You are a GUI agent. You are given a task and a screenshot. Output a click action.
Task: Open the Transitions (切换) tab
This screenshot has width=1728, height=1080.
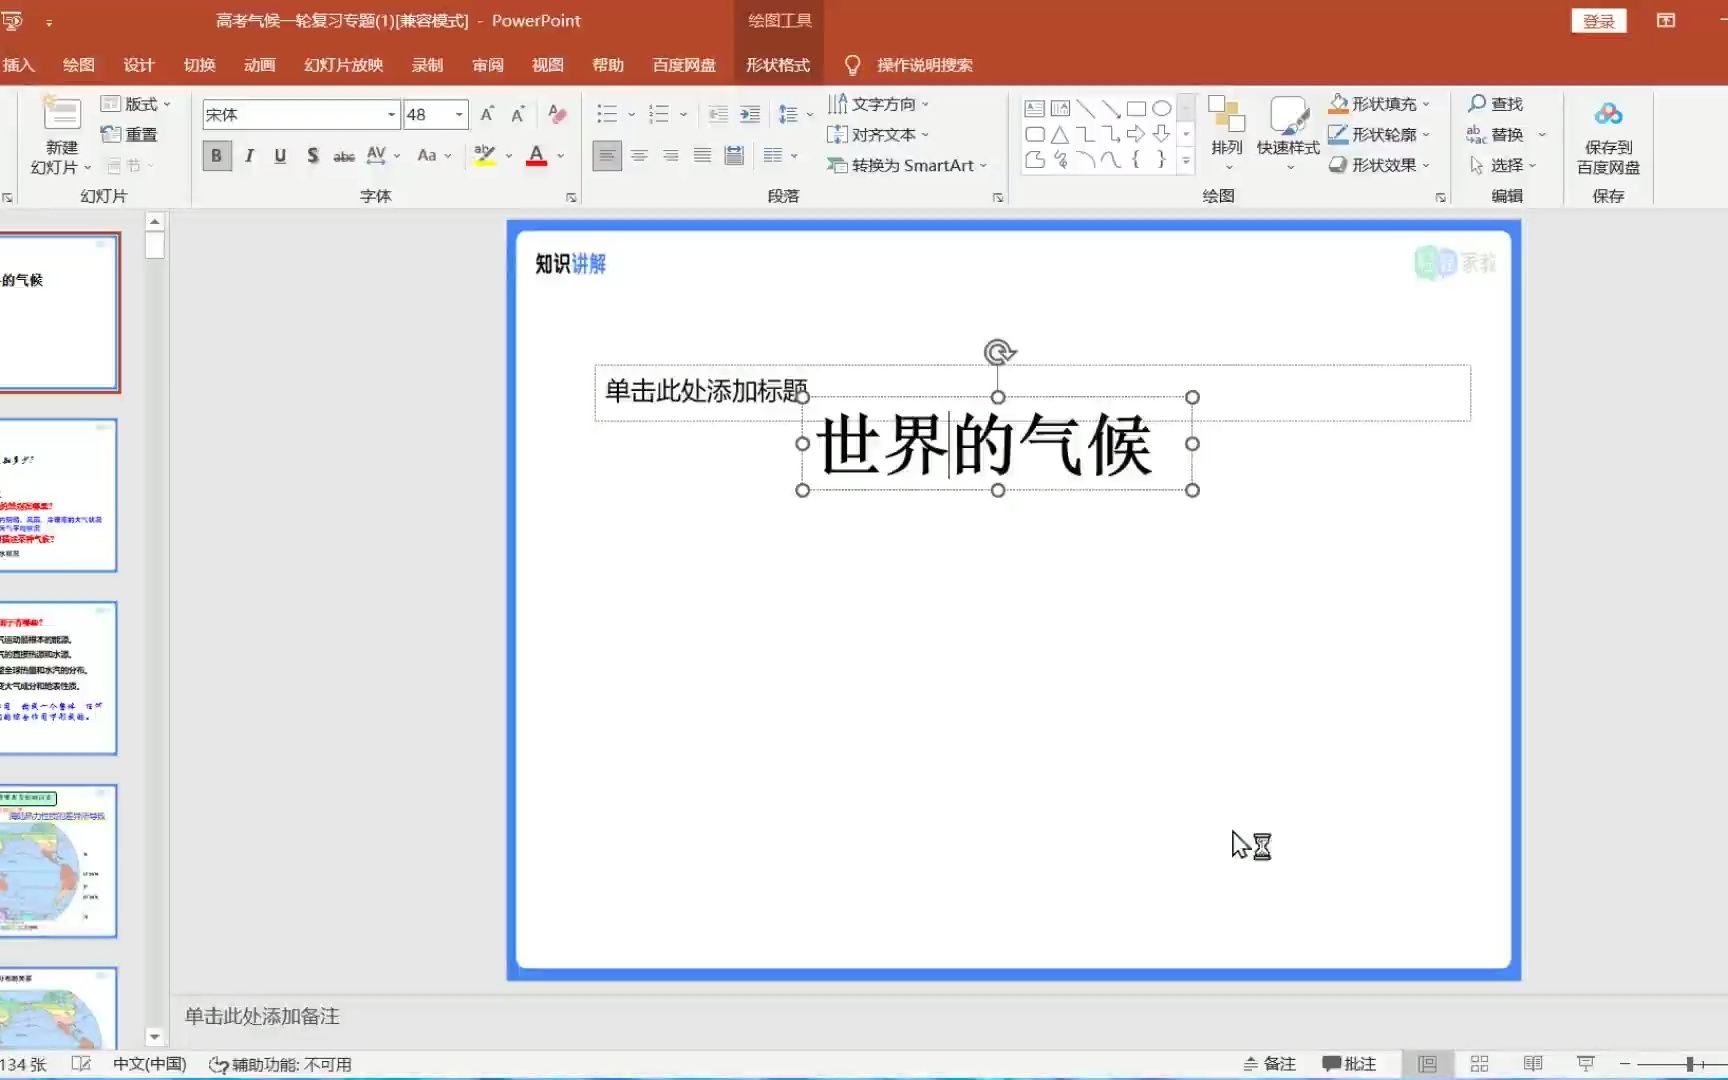point(199,65)
